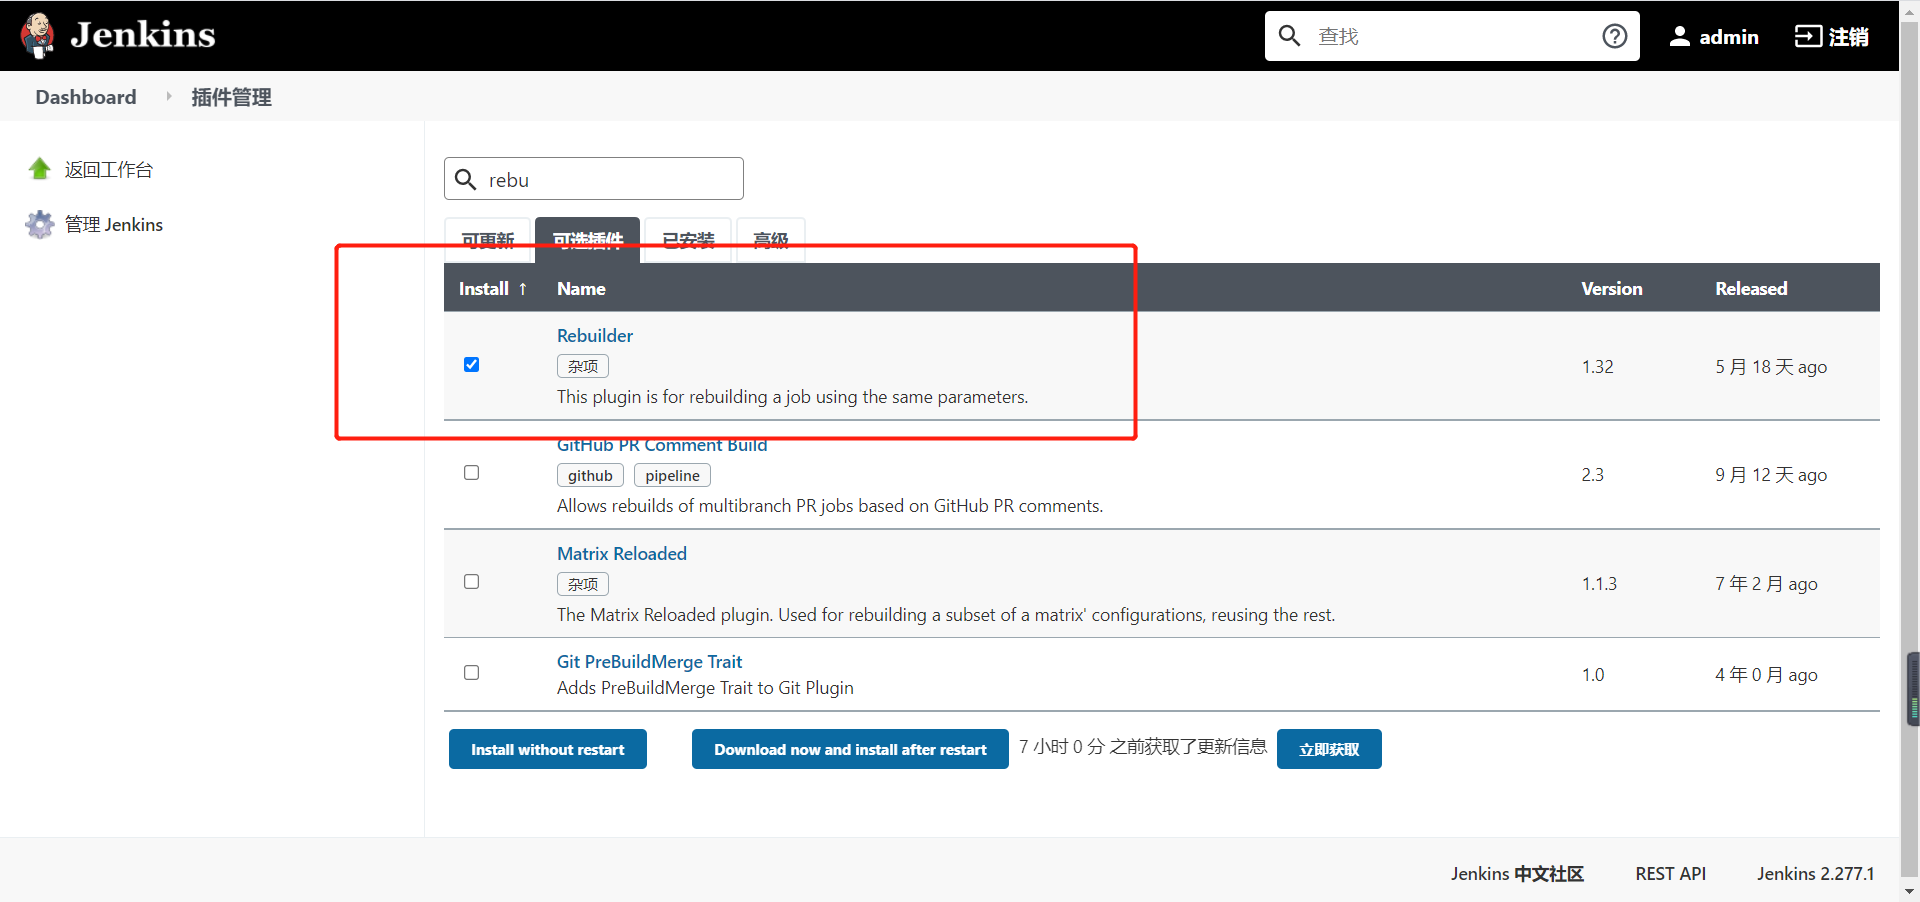Check the GitHub PR Comment Build checkbox
Screen dimensions: 1920x902
(x=471, y=472)
